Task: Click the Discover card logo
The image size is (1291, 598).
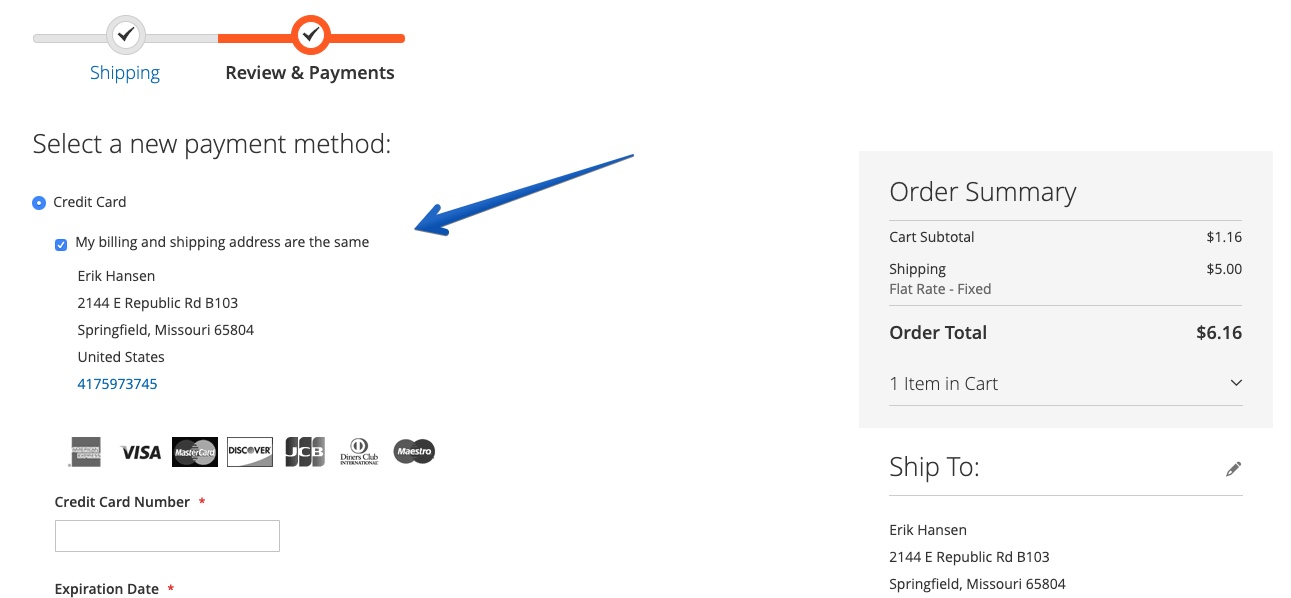Action: (x=250, y=452)
